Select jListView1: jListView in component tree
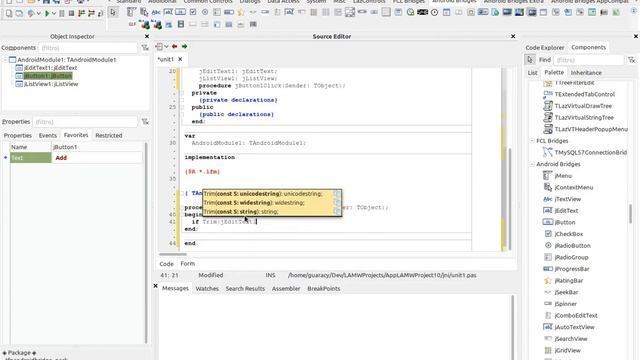This screenshot has height=360, width=640. tap(51, 84)
